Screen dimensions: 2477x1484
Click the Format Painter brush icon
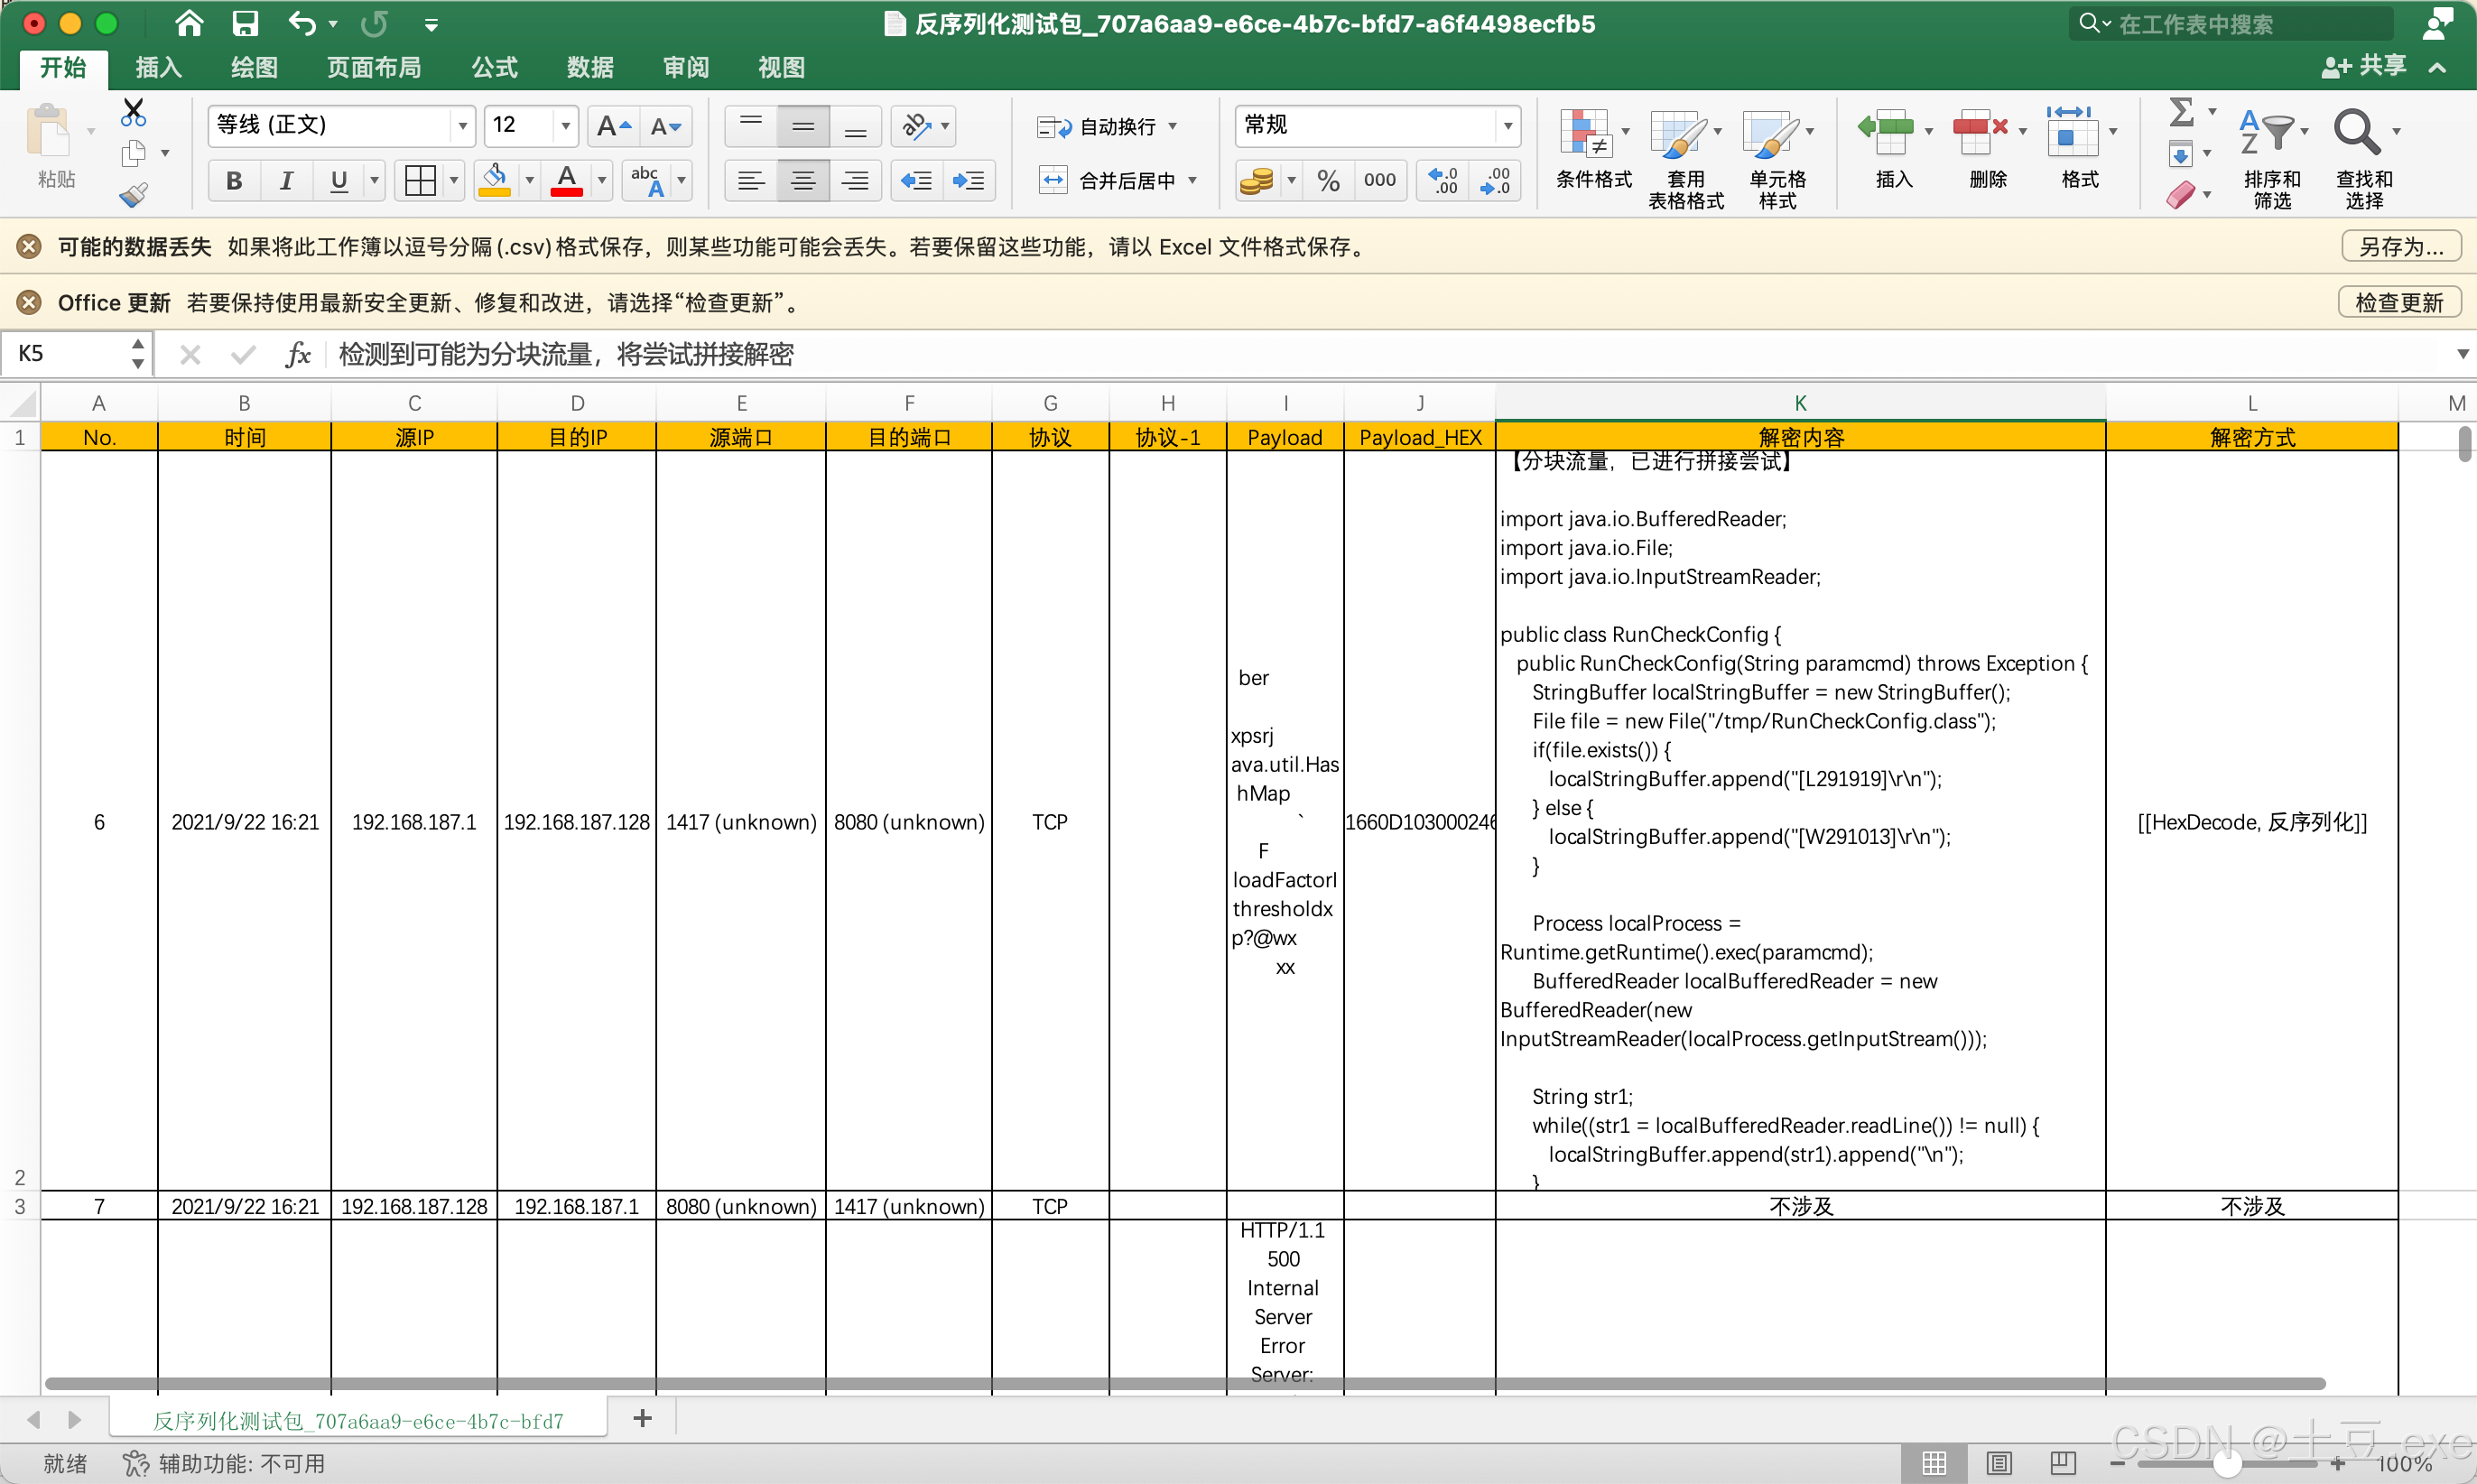point(133,195)
